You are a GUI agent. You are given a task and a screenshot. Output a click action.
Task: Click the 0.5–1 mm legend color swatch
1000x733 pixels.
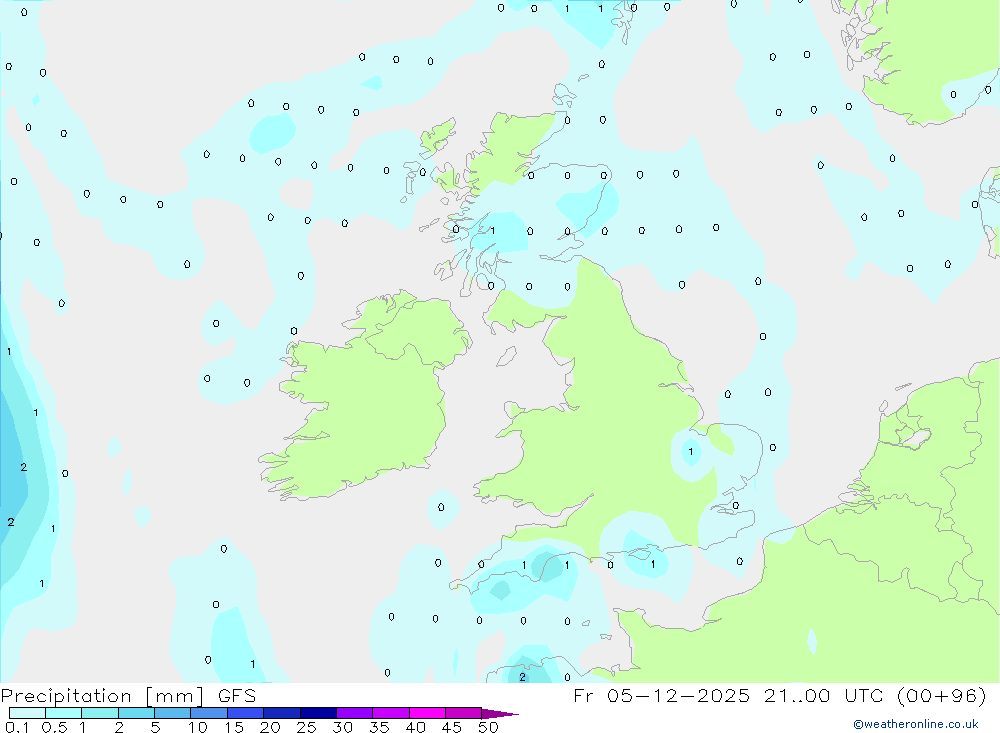pos(64,713)
